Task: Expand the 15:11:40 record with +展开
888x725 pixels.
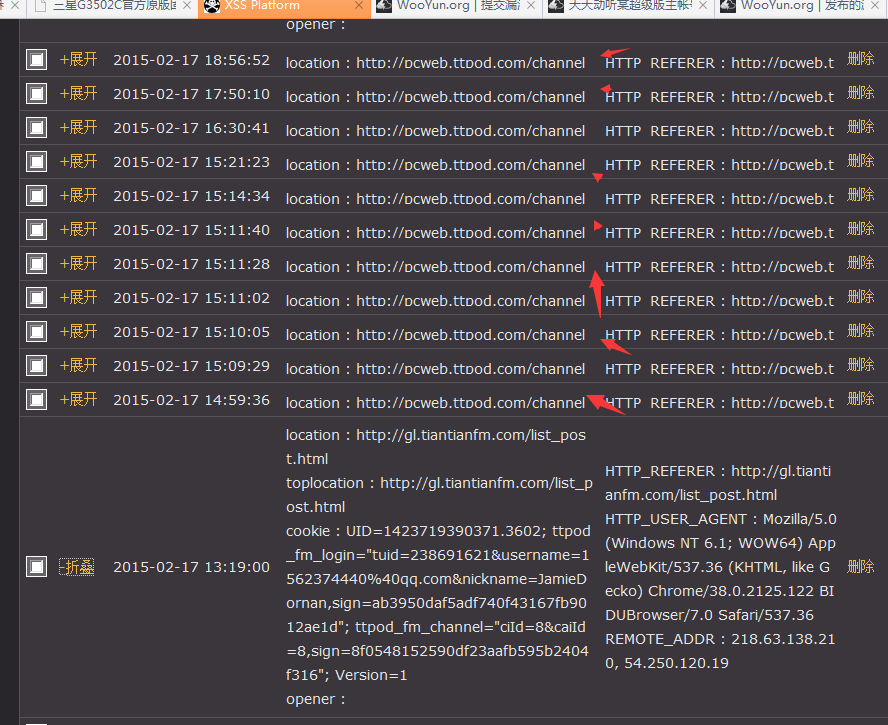Action: 79,229
